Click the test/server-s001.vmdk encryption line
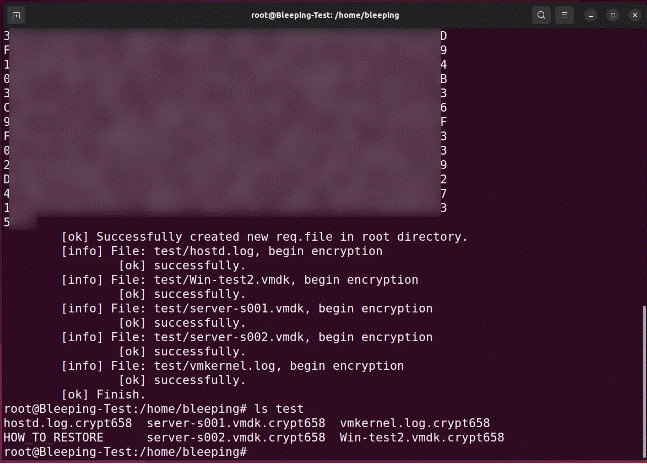 point(247,309)
